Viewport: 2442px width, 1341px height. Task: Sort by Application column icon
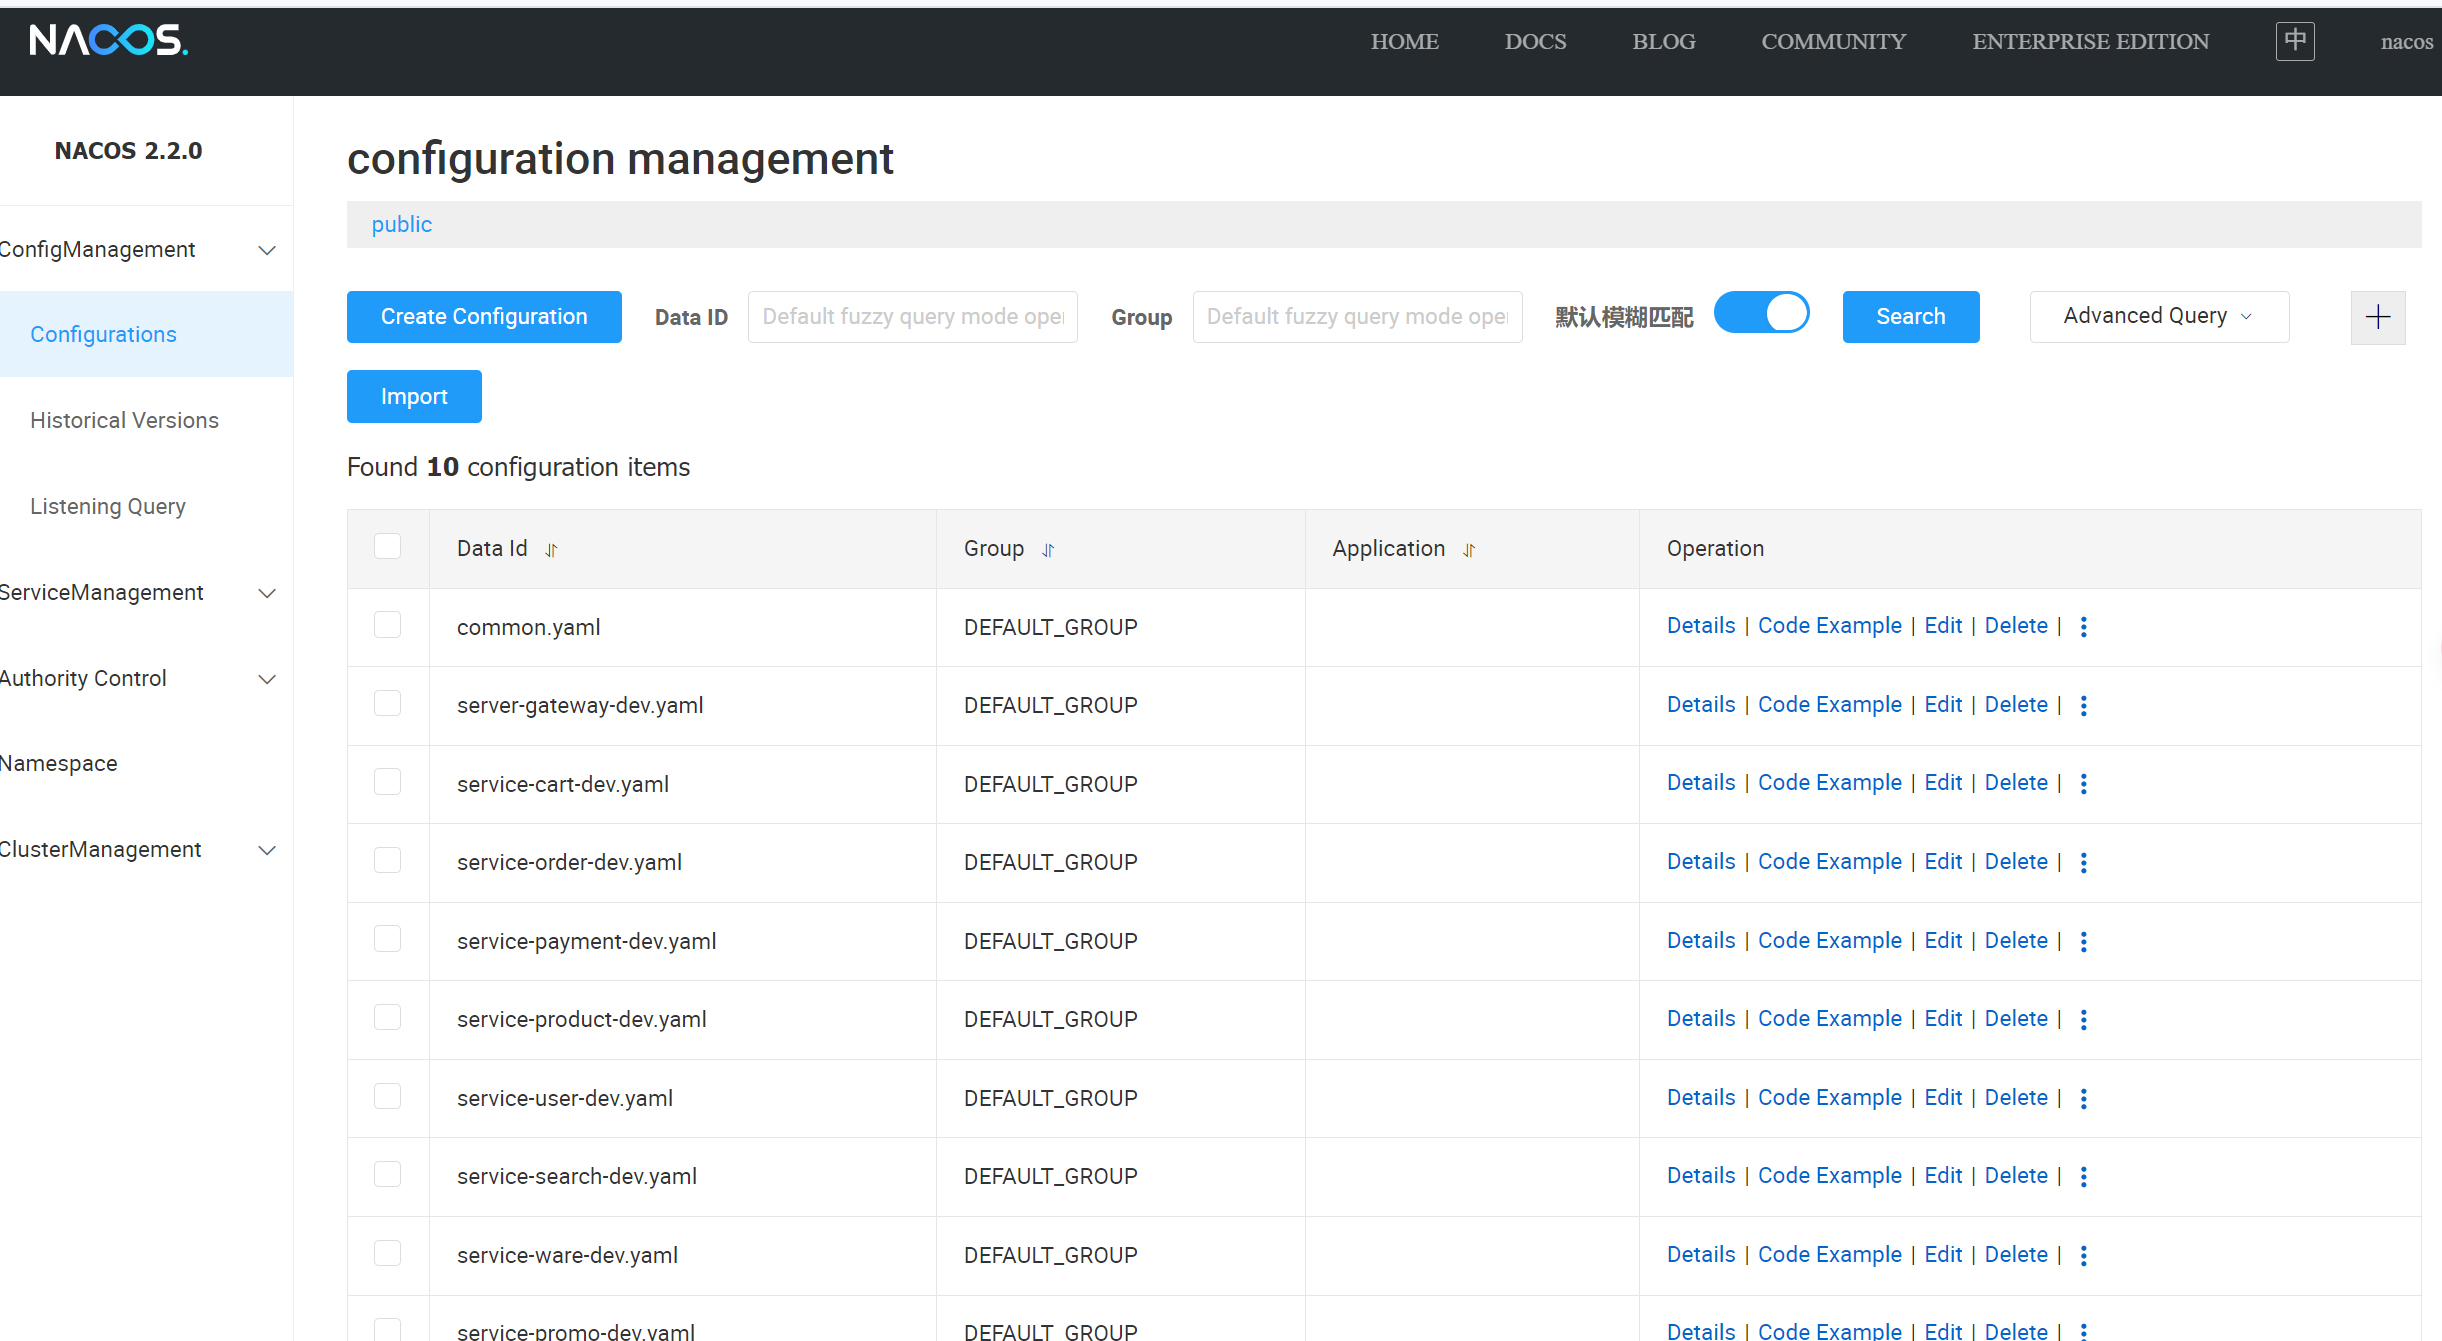[x=1469, y=550]
